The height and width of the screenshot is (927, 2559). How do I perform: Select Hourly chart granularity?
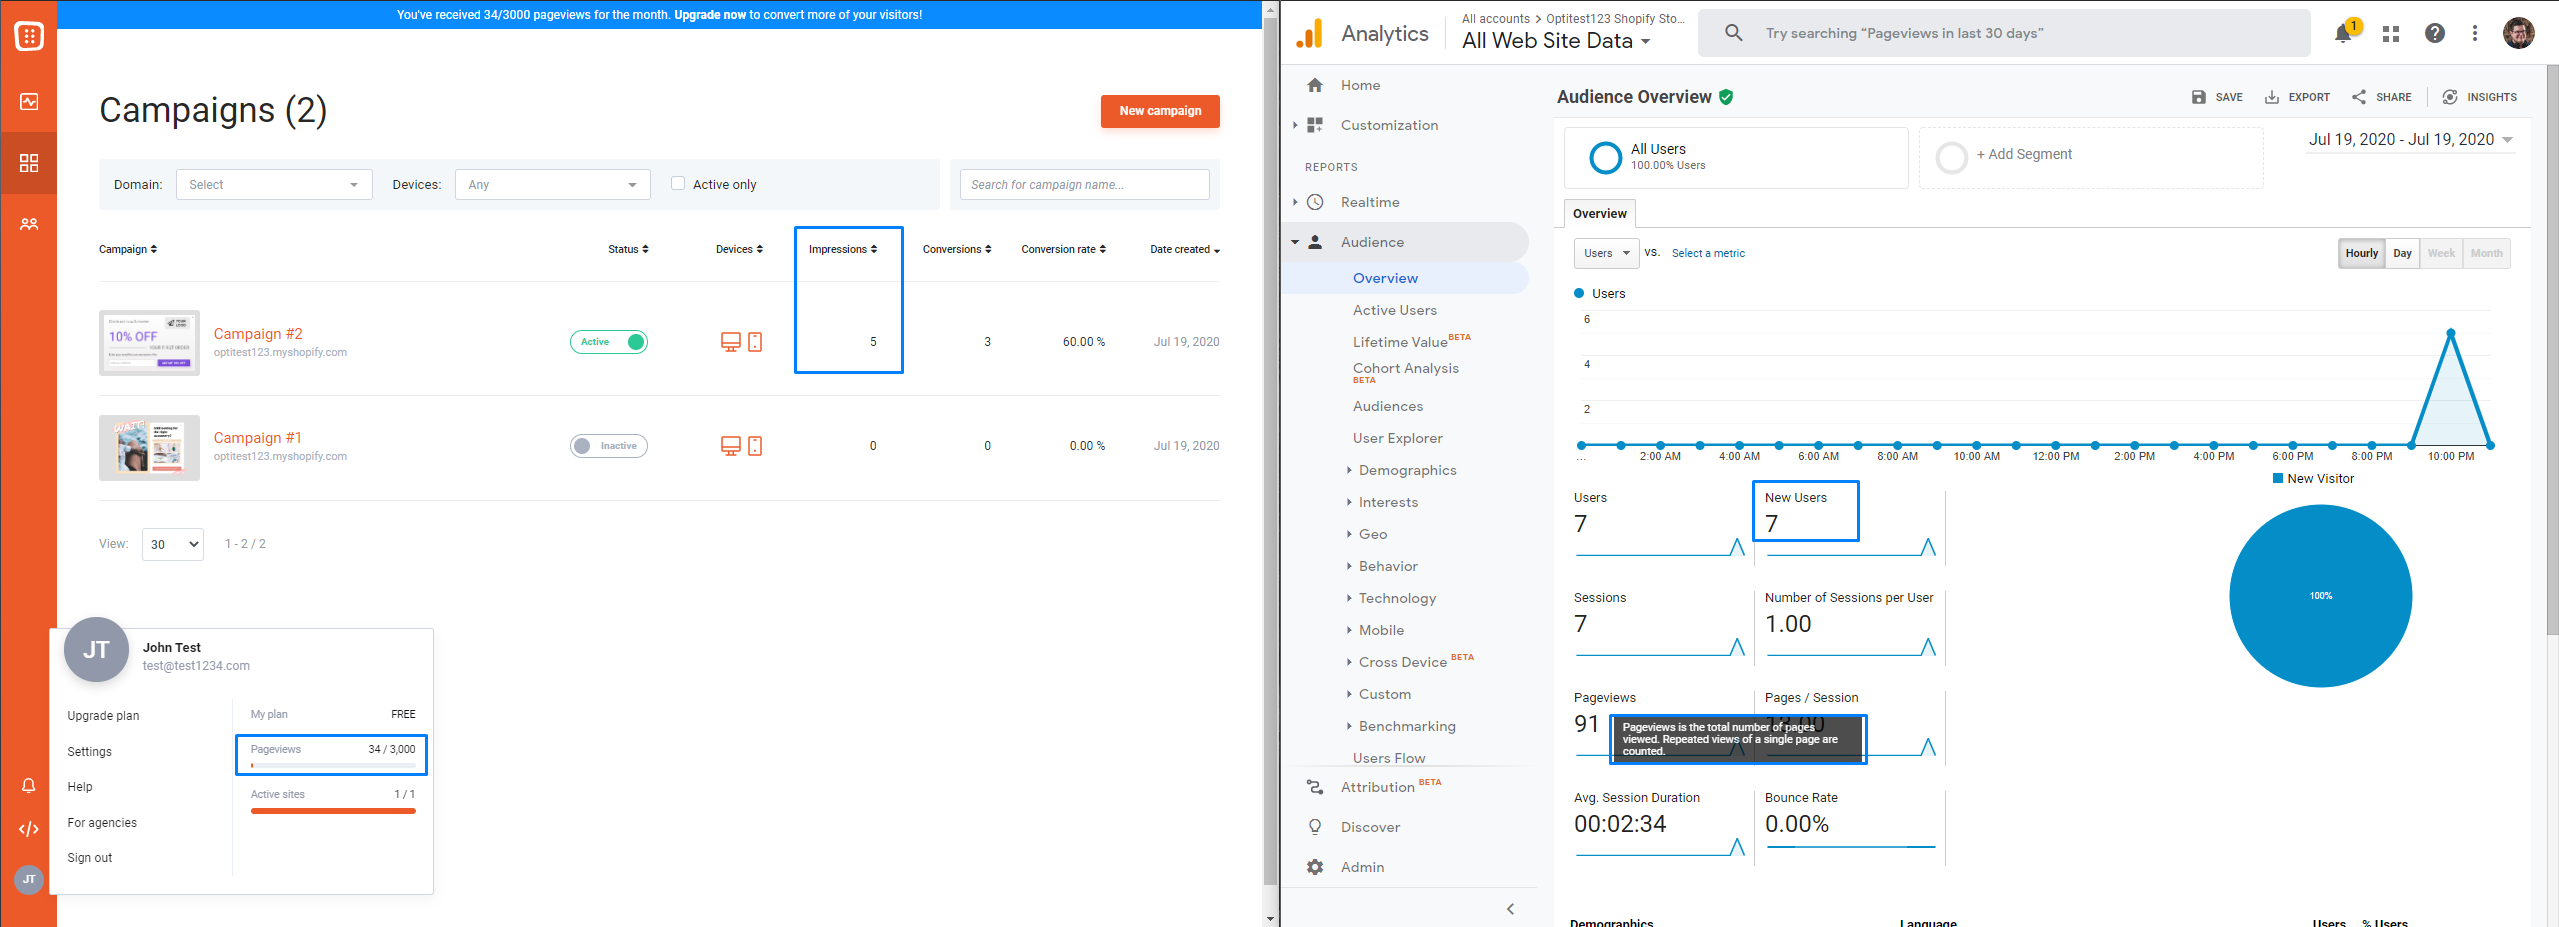[x=2362, y=253]
